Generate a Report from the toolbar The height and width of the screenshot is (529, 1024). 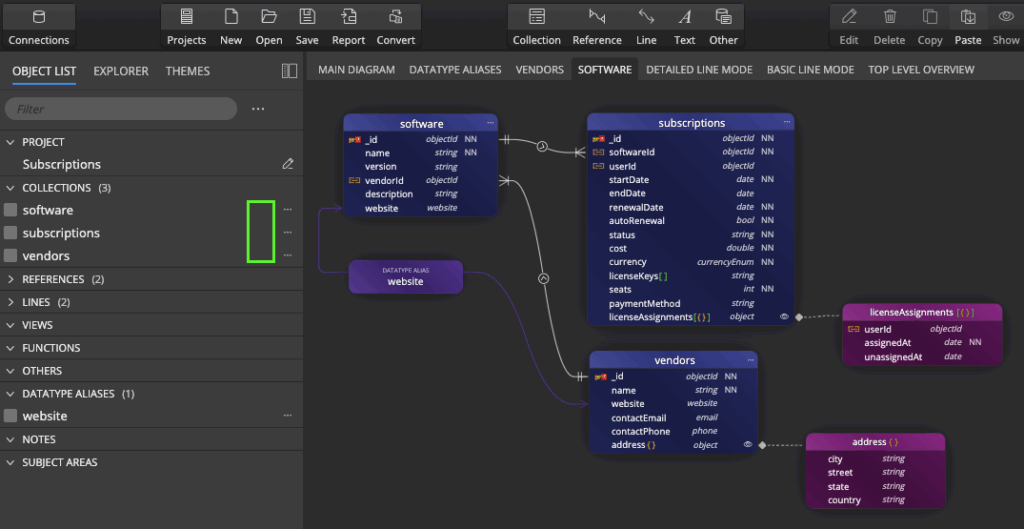click(x=348, y=17)
